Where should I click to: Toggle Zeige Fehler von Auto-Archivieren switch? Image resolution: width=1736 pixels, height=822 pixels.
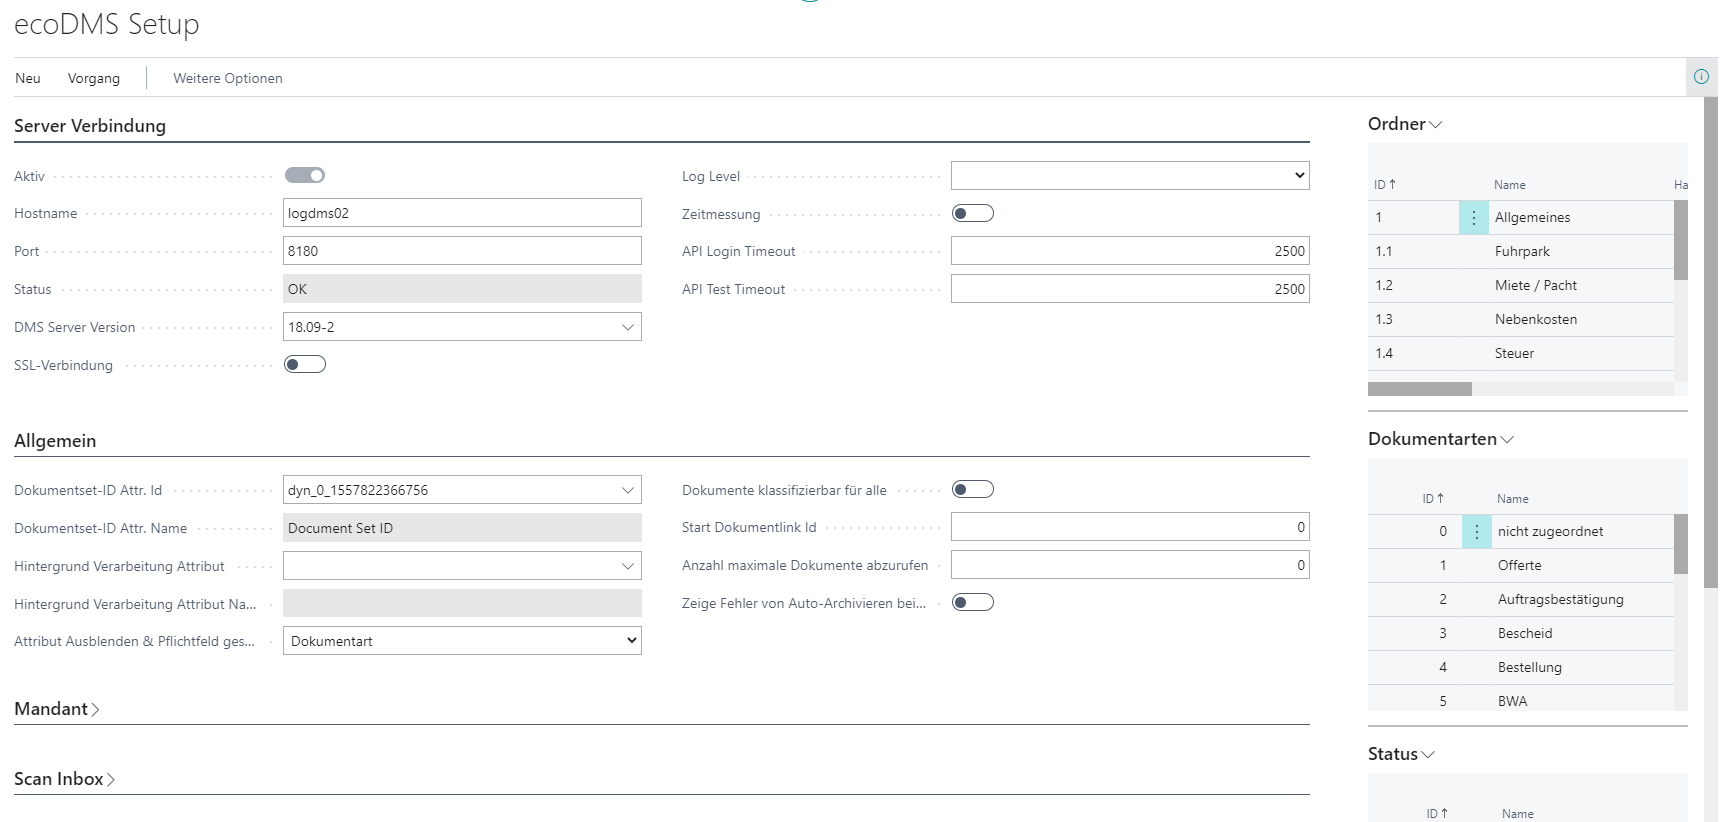click(973, 602)
